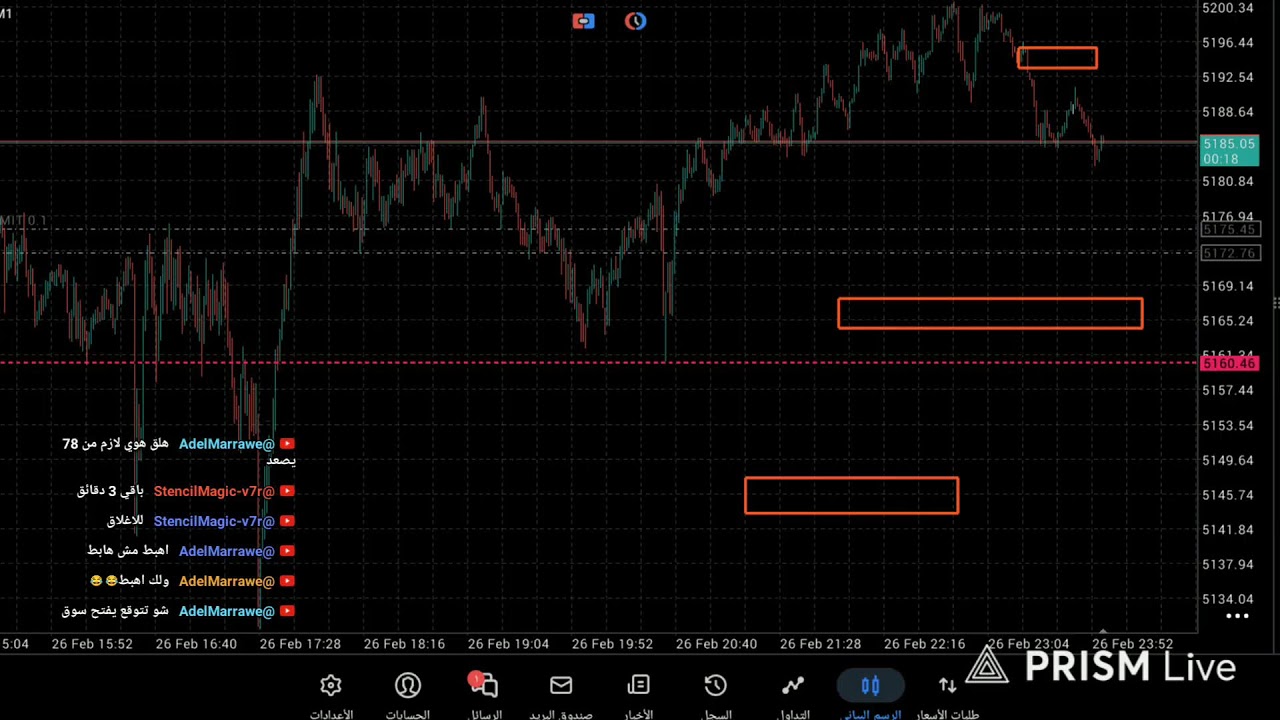This screenshot has width=1280, height=720.
Task: Open the الحسابات (Accounts) tab
Action: [x=408, y=696]
